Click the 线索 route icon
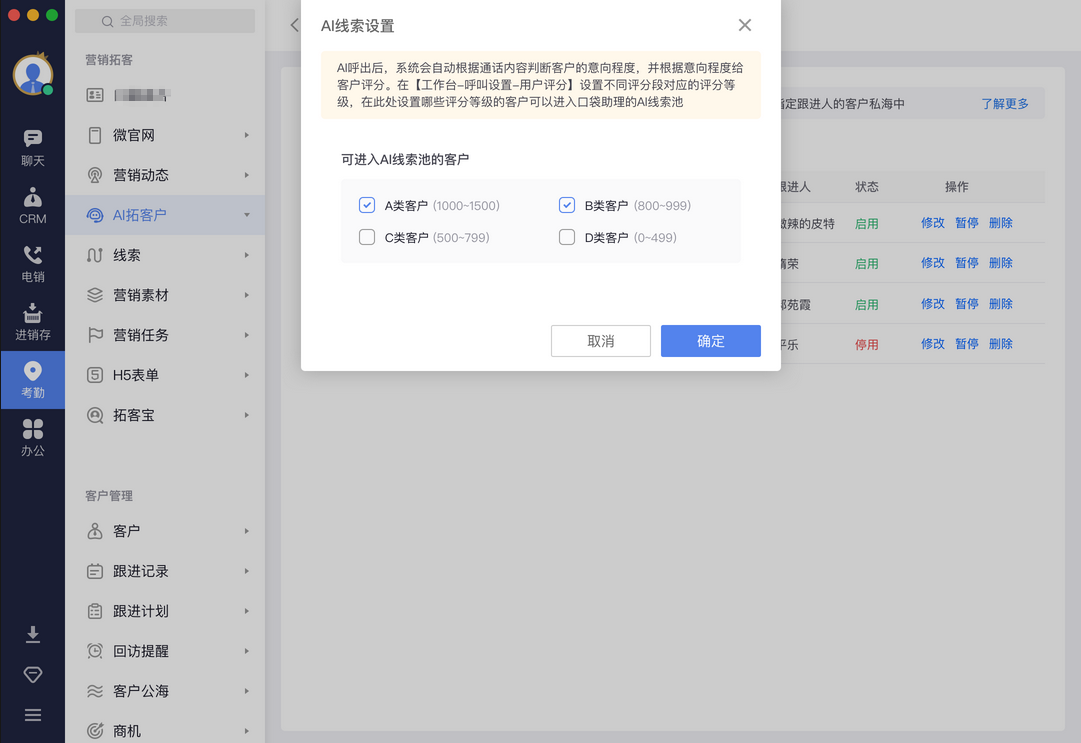The height and width of the screenshot is (743, 1081). tap(95, 255)
